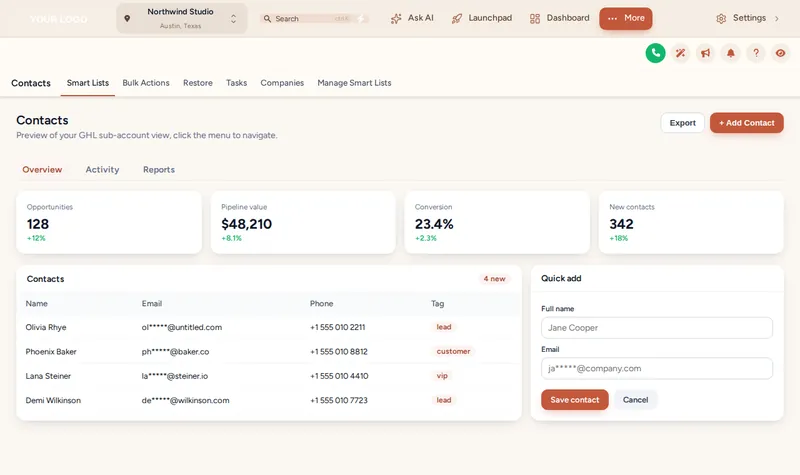Click email ph*****@baker.co
The image size is (800, 475).
click(175, 352)
